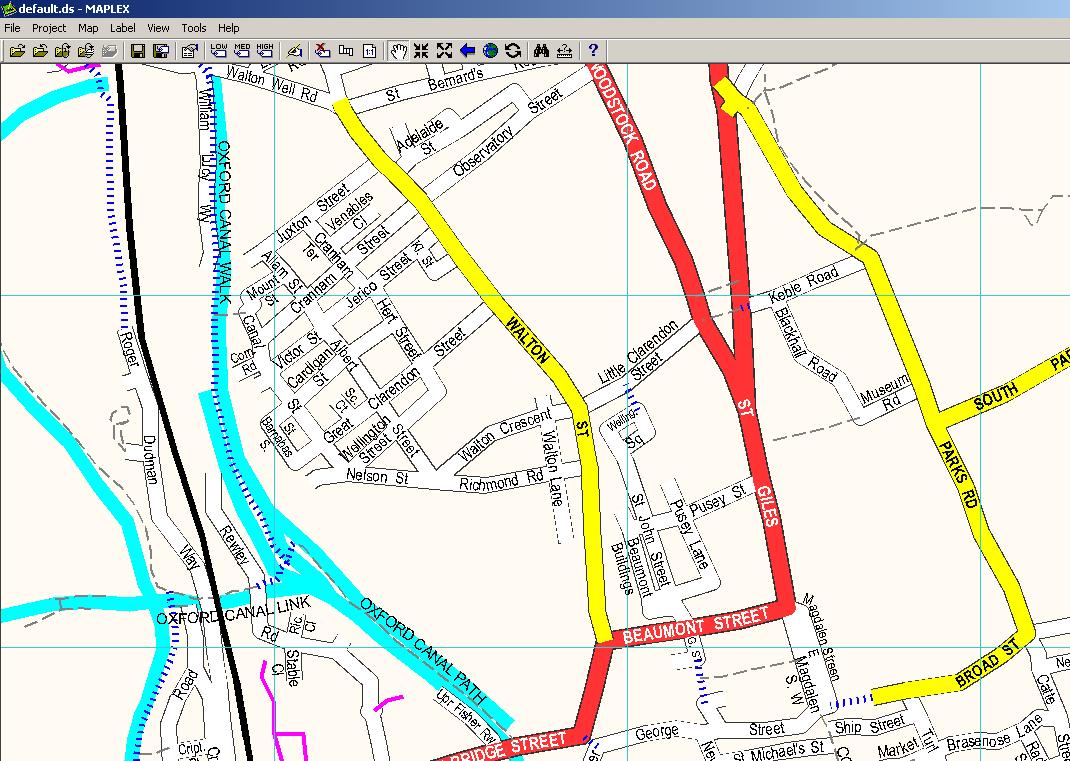The image size is (1070, 761).
Task: Click the OXFORD CANAL WALK label
Action: click(x=225, y=222)
